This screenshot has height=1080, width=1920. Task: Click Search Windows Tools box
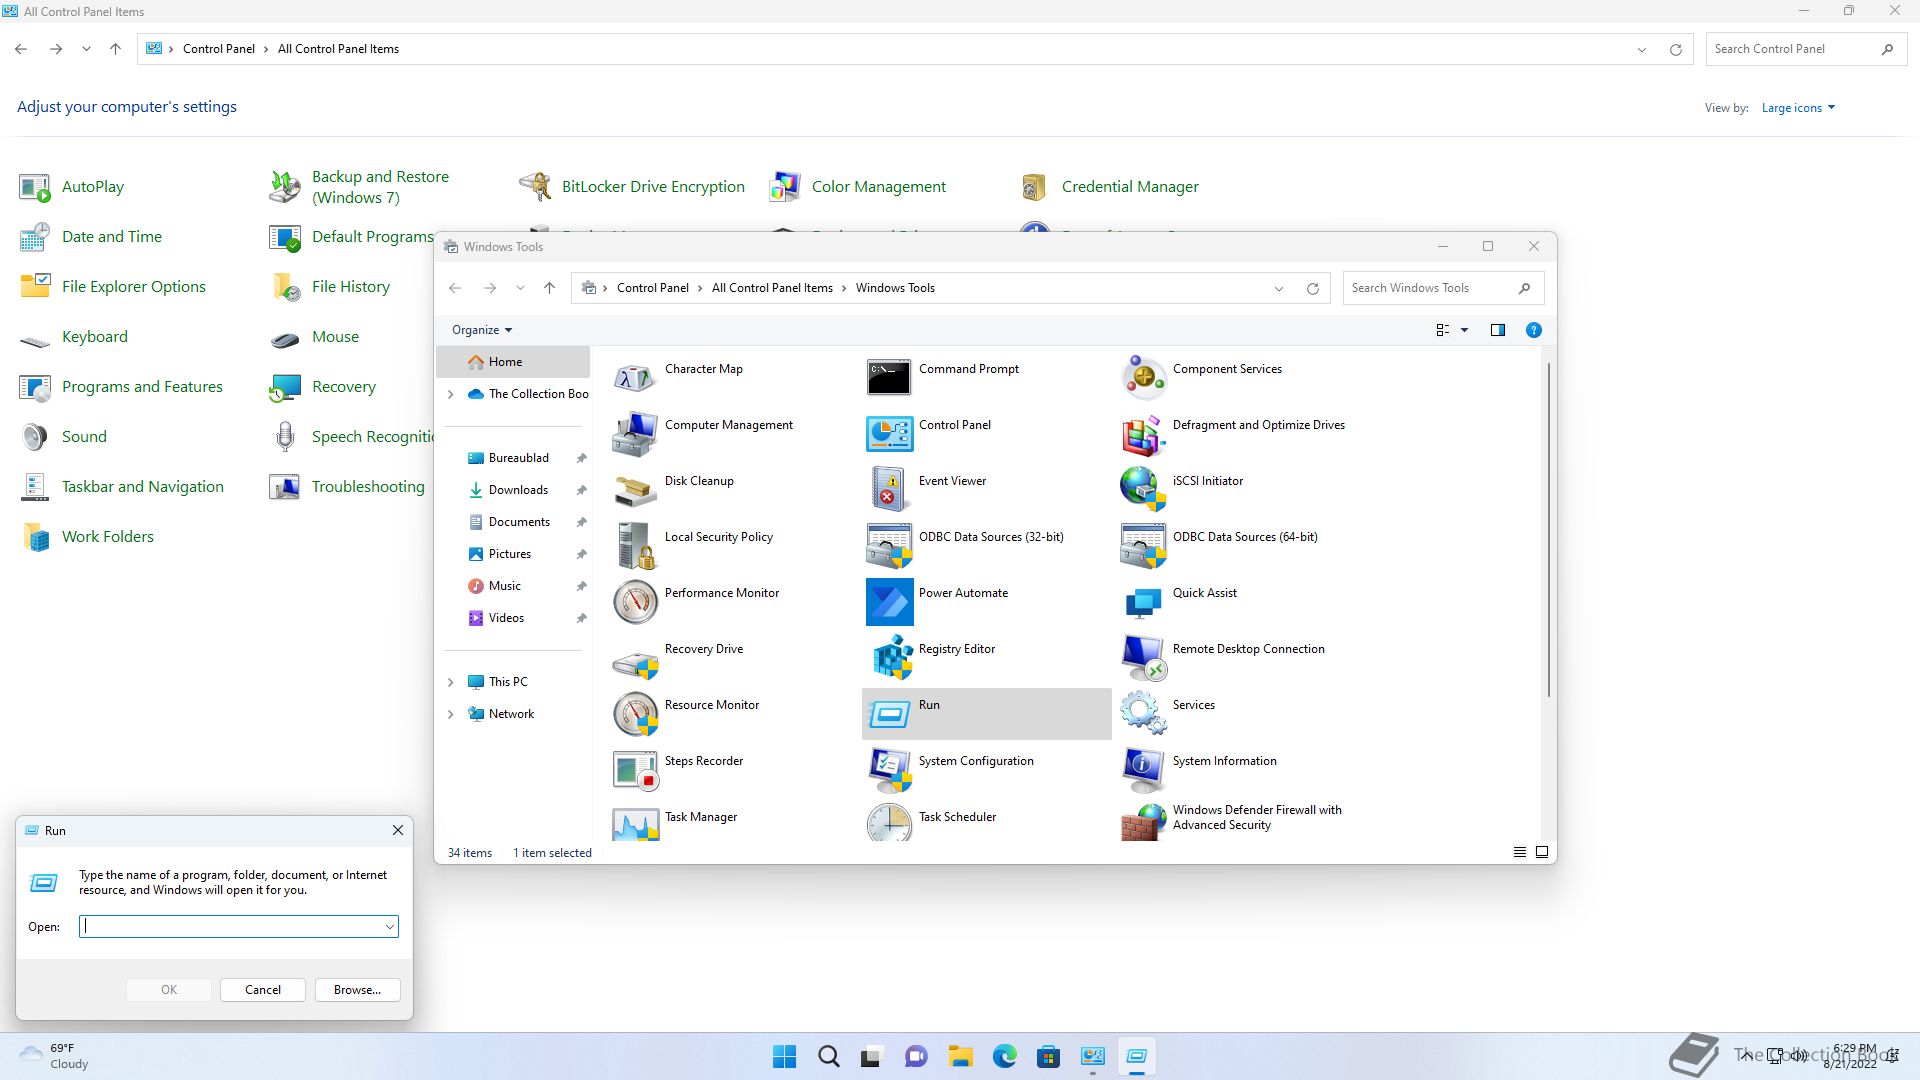coord(1442,288)
